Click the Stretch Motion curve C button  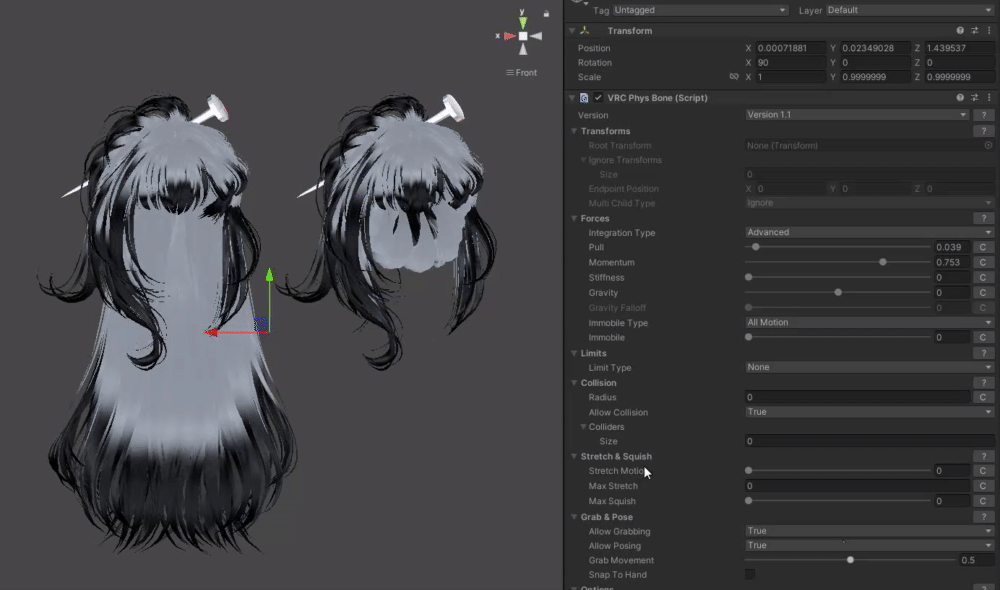983,471
